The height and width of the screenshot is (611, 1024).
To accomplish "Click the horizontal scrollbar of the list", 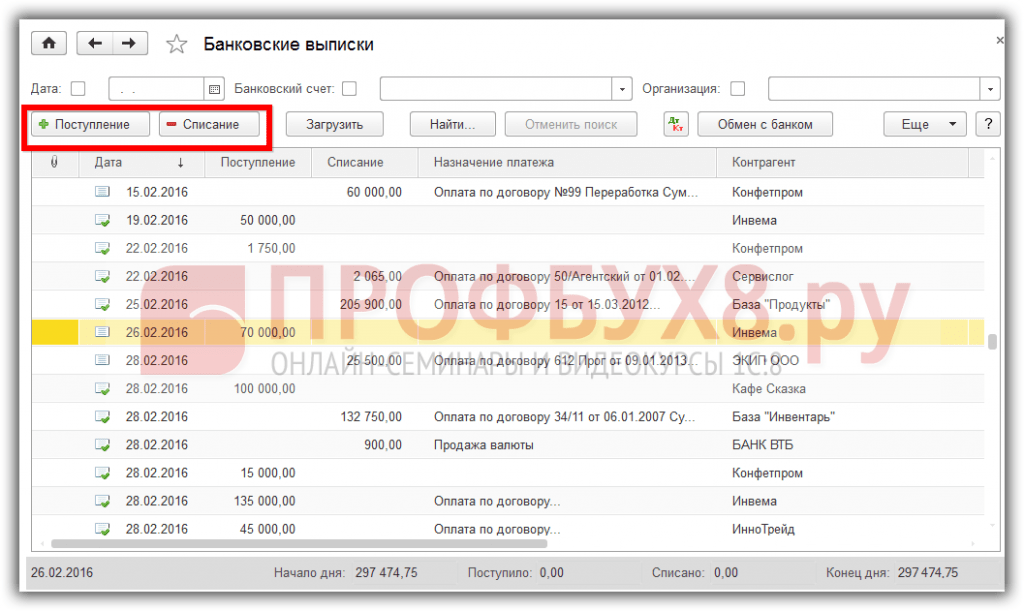I will point(299,543).
